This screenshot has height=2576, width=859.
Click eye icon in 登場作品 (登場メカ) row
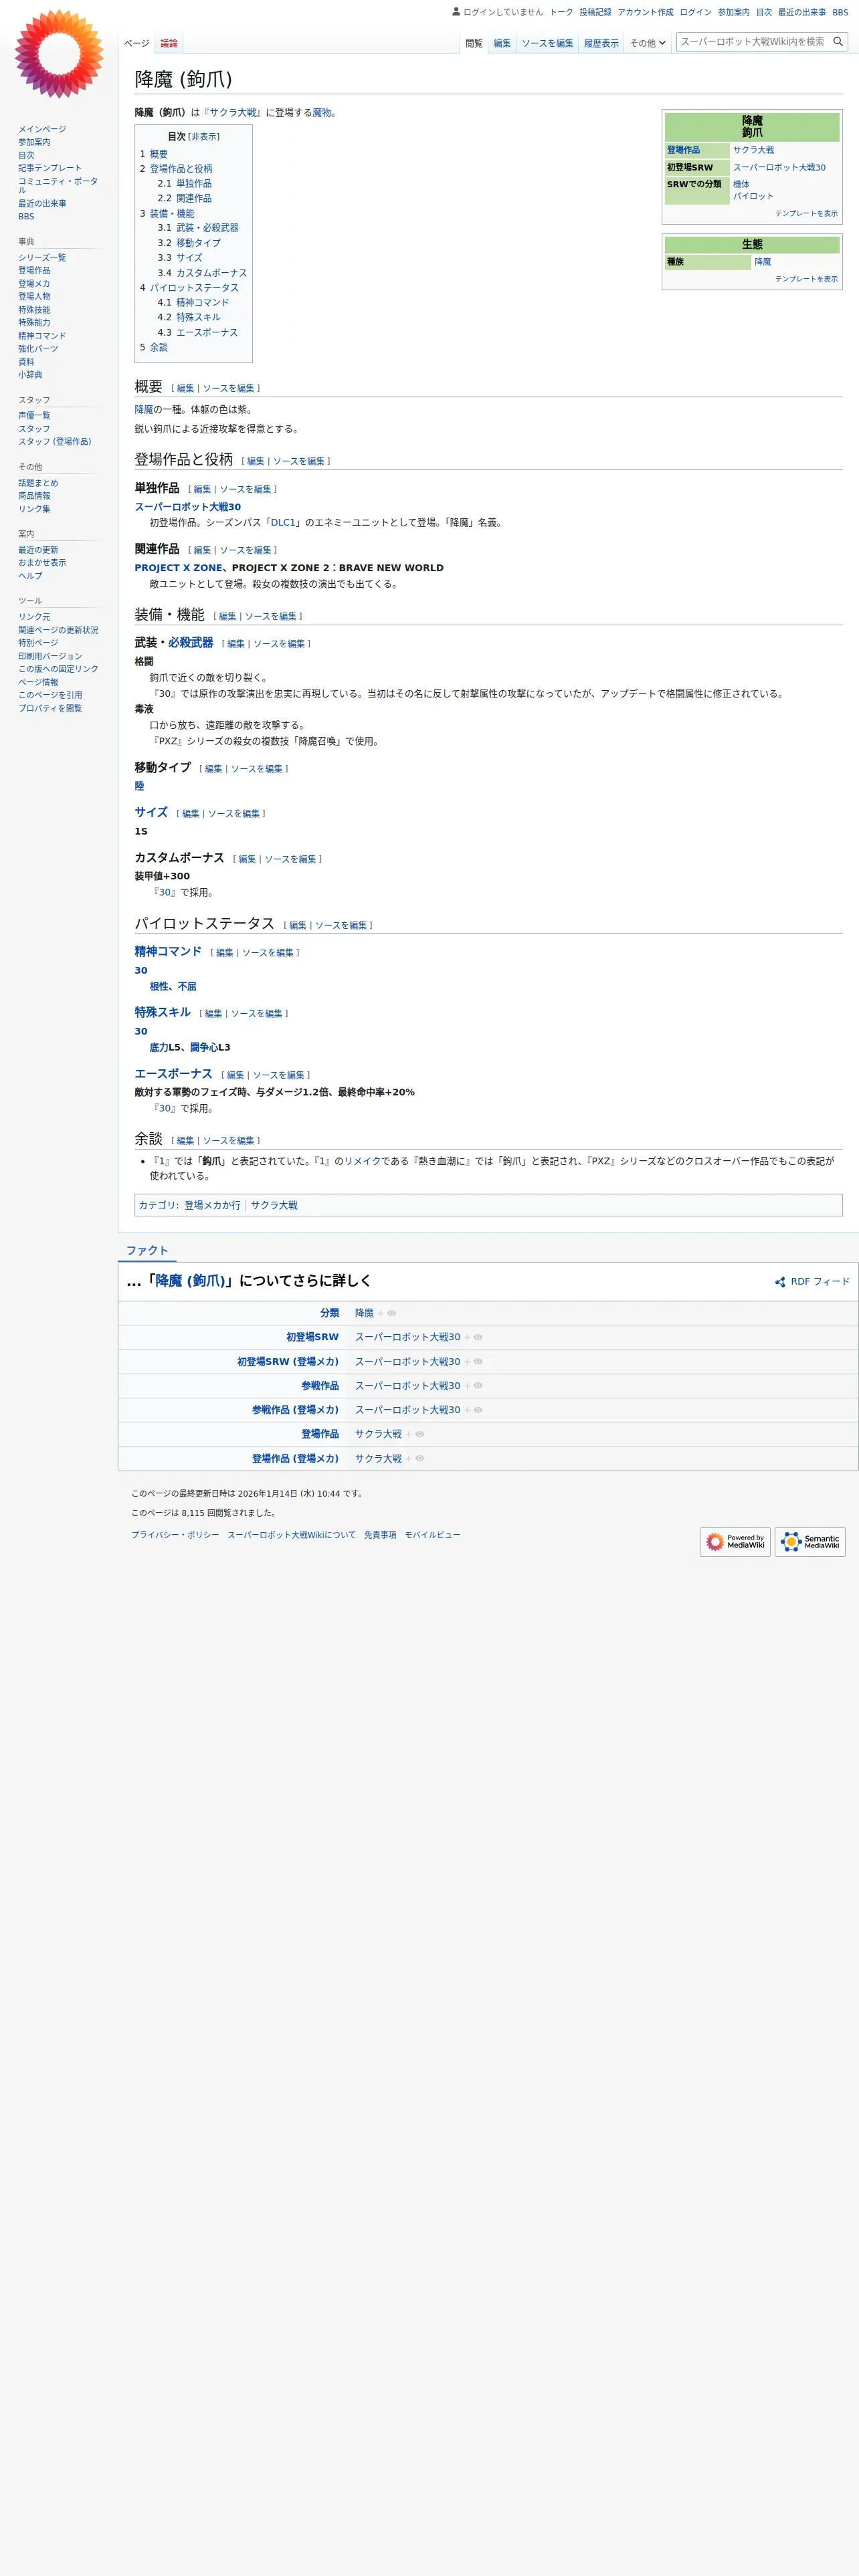tap(420, 1459)
